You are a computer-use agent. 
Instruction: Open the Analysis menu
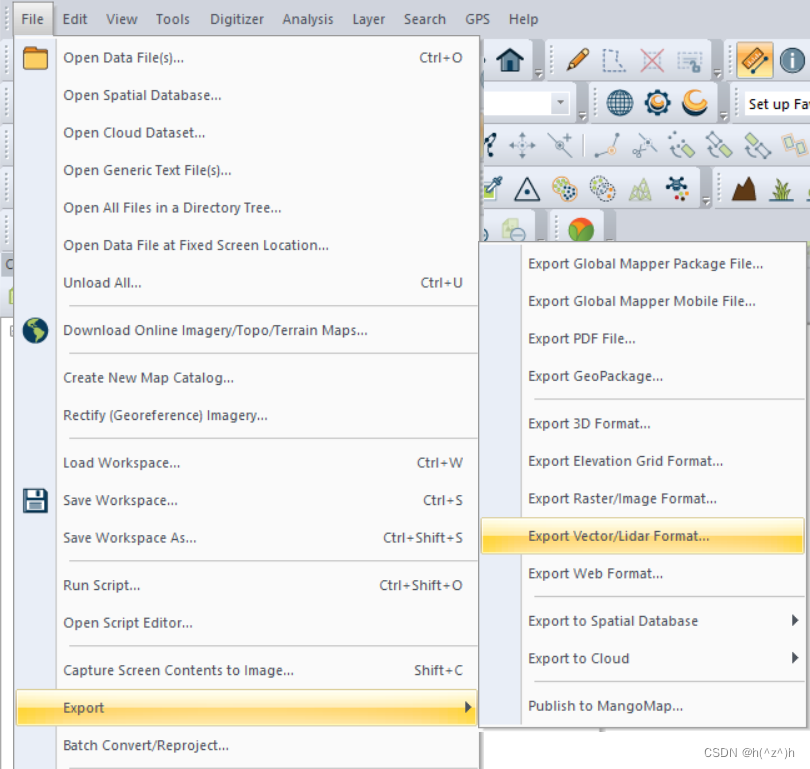308,19
